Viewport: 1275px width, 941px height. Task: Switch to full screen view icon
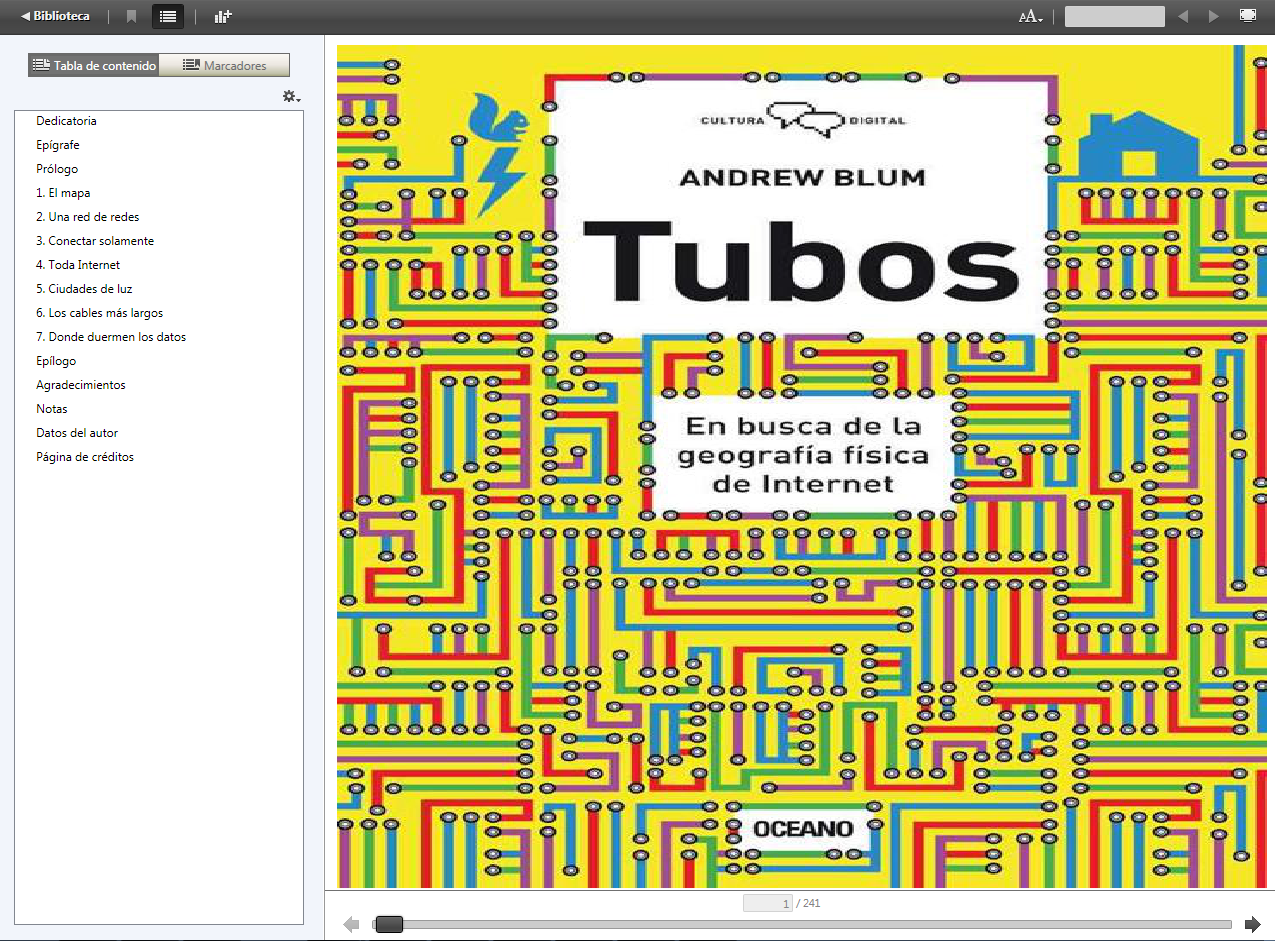tap(1248, 15)
